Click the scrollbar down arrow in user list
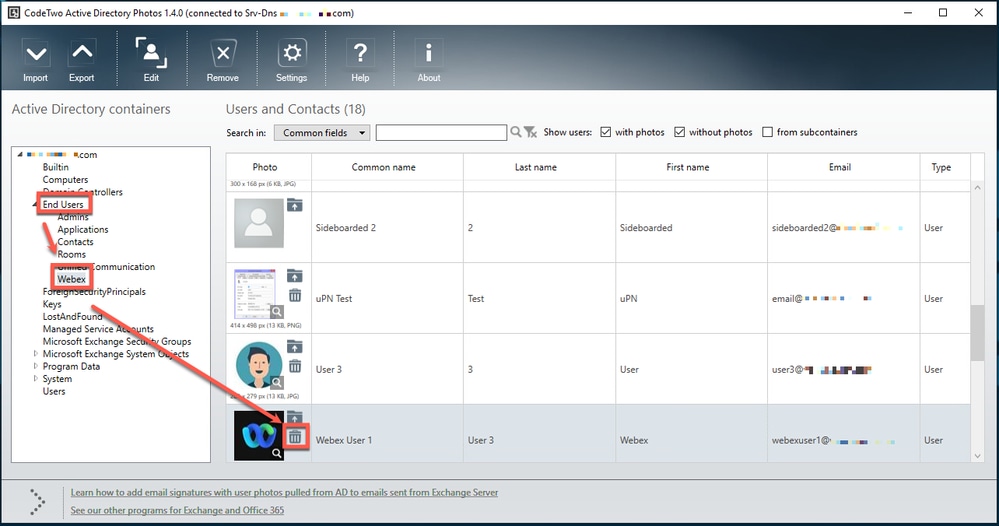The width and height of the screenshot is (999, 526). point(977,456)
